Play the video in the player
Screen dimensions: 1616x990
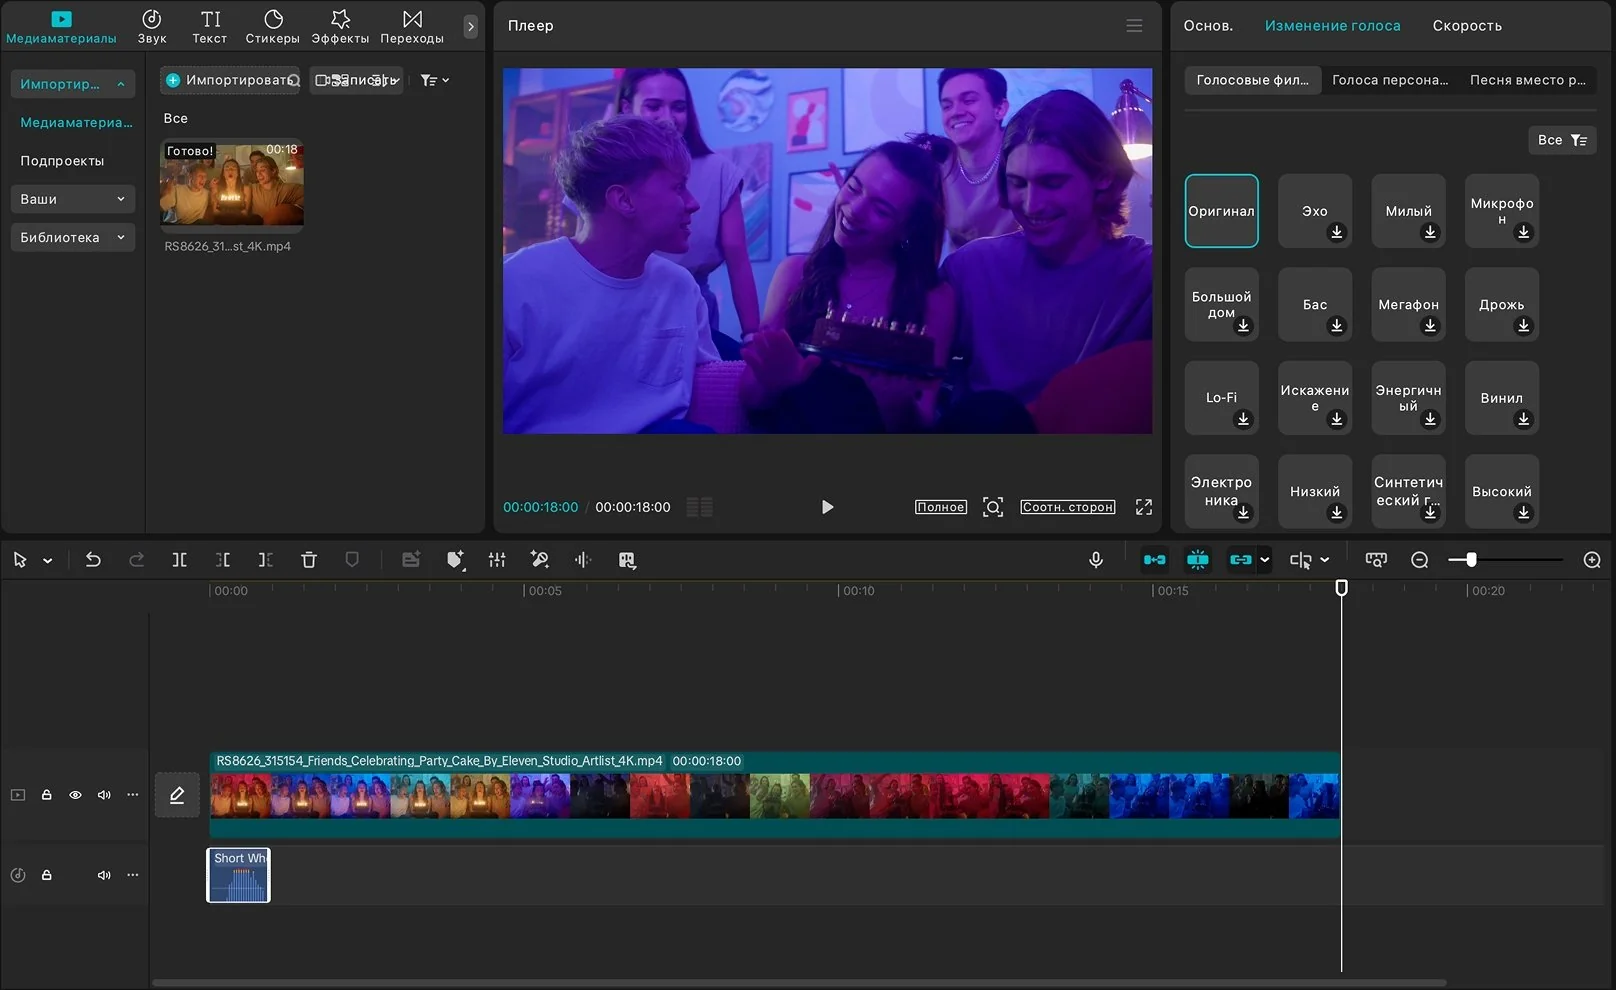(x=827, y=507)
